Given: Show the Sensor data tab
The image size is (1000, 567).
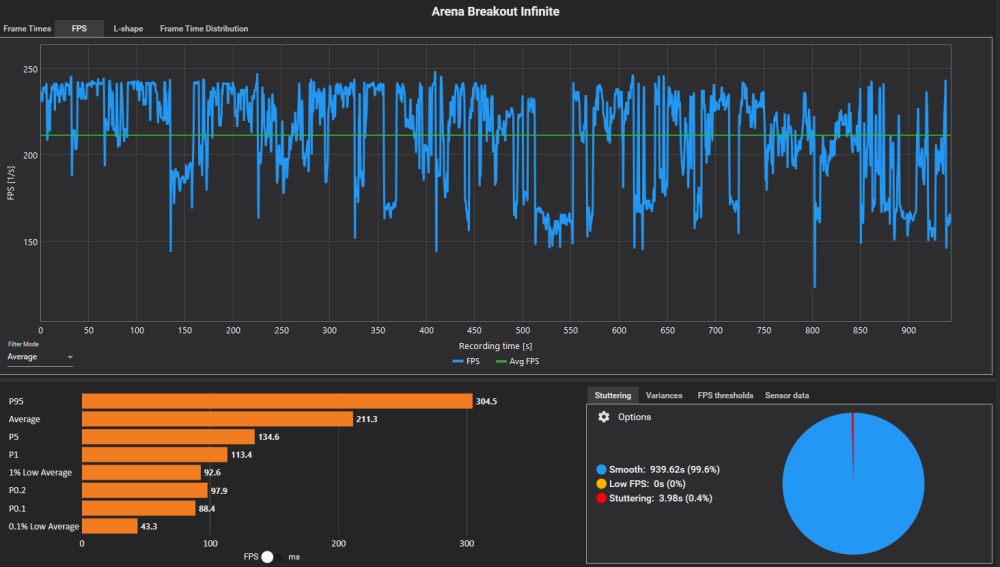Looking at the screenshot, I should (787, 396).
